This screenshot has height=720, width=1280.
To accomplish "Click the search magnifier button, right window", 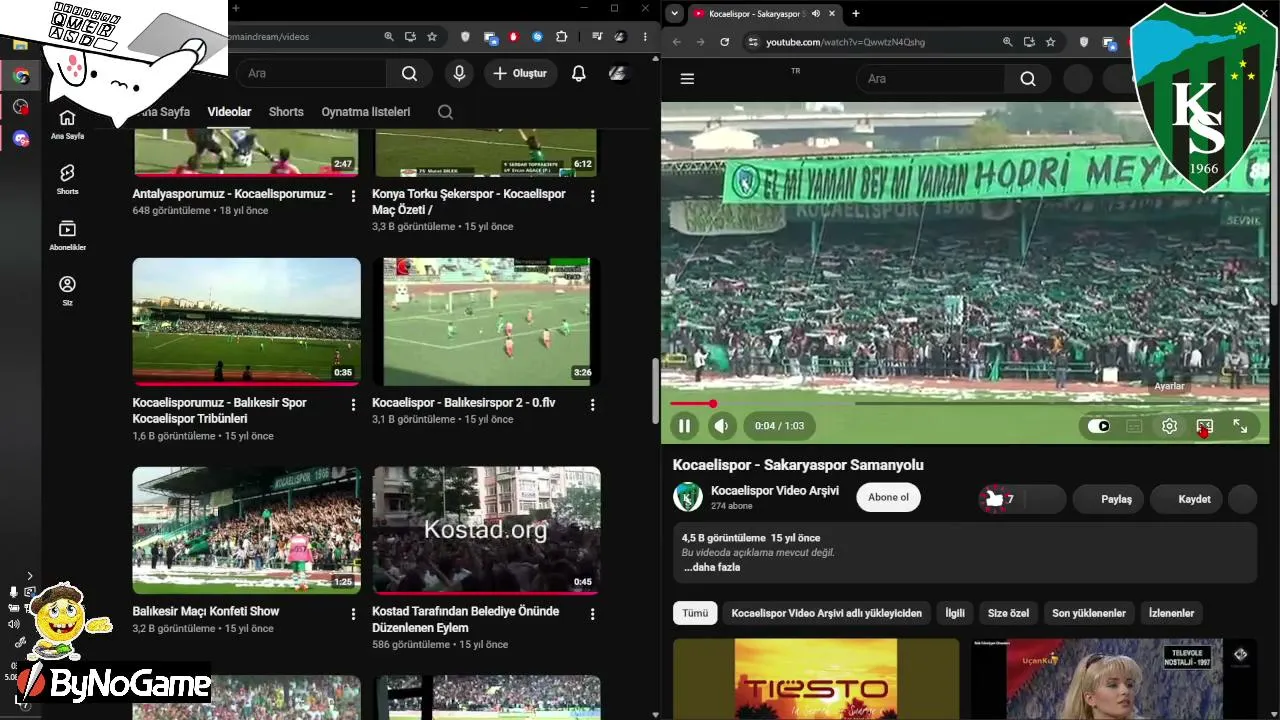I will click(x=1028, y=79).
